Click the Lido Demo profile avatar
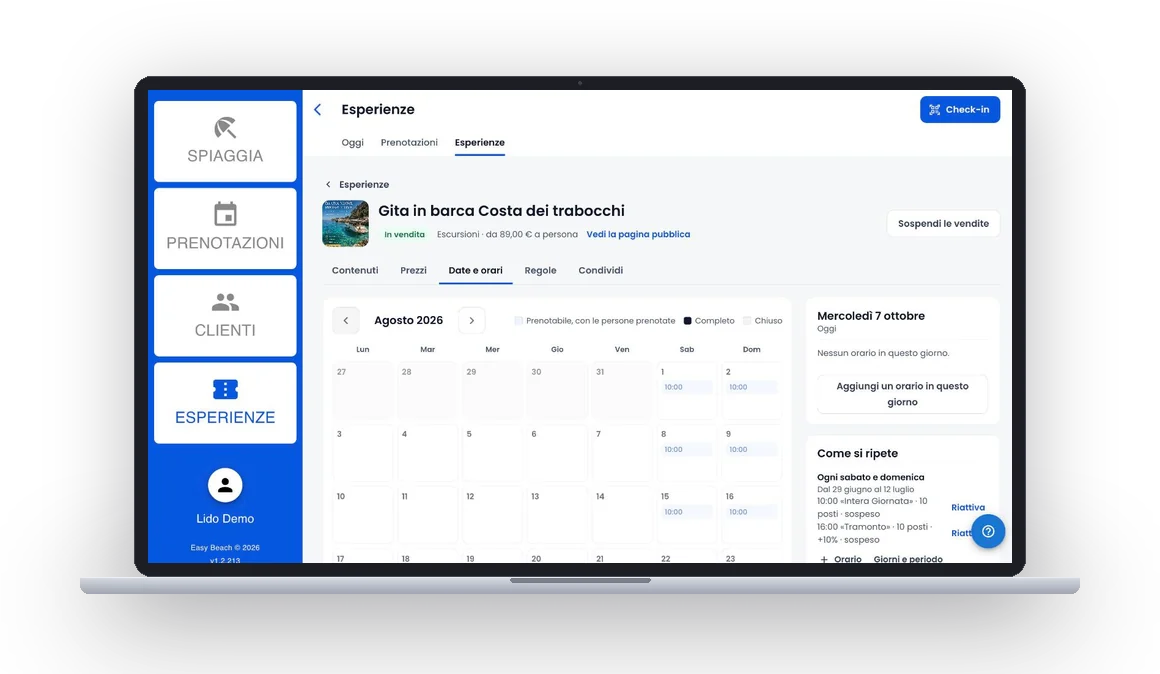 (225, 485)
